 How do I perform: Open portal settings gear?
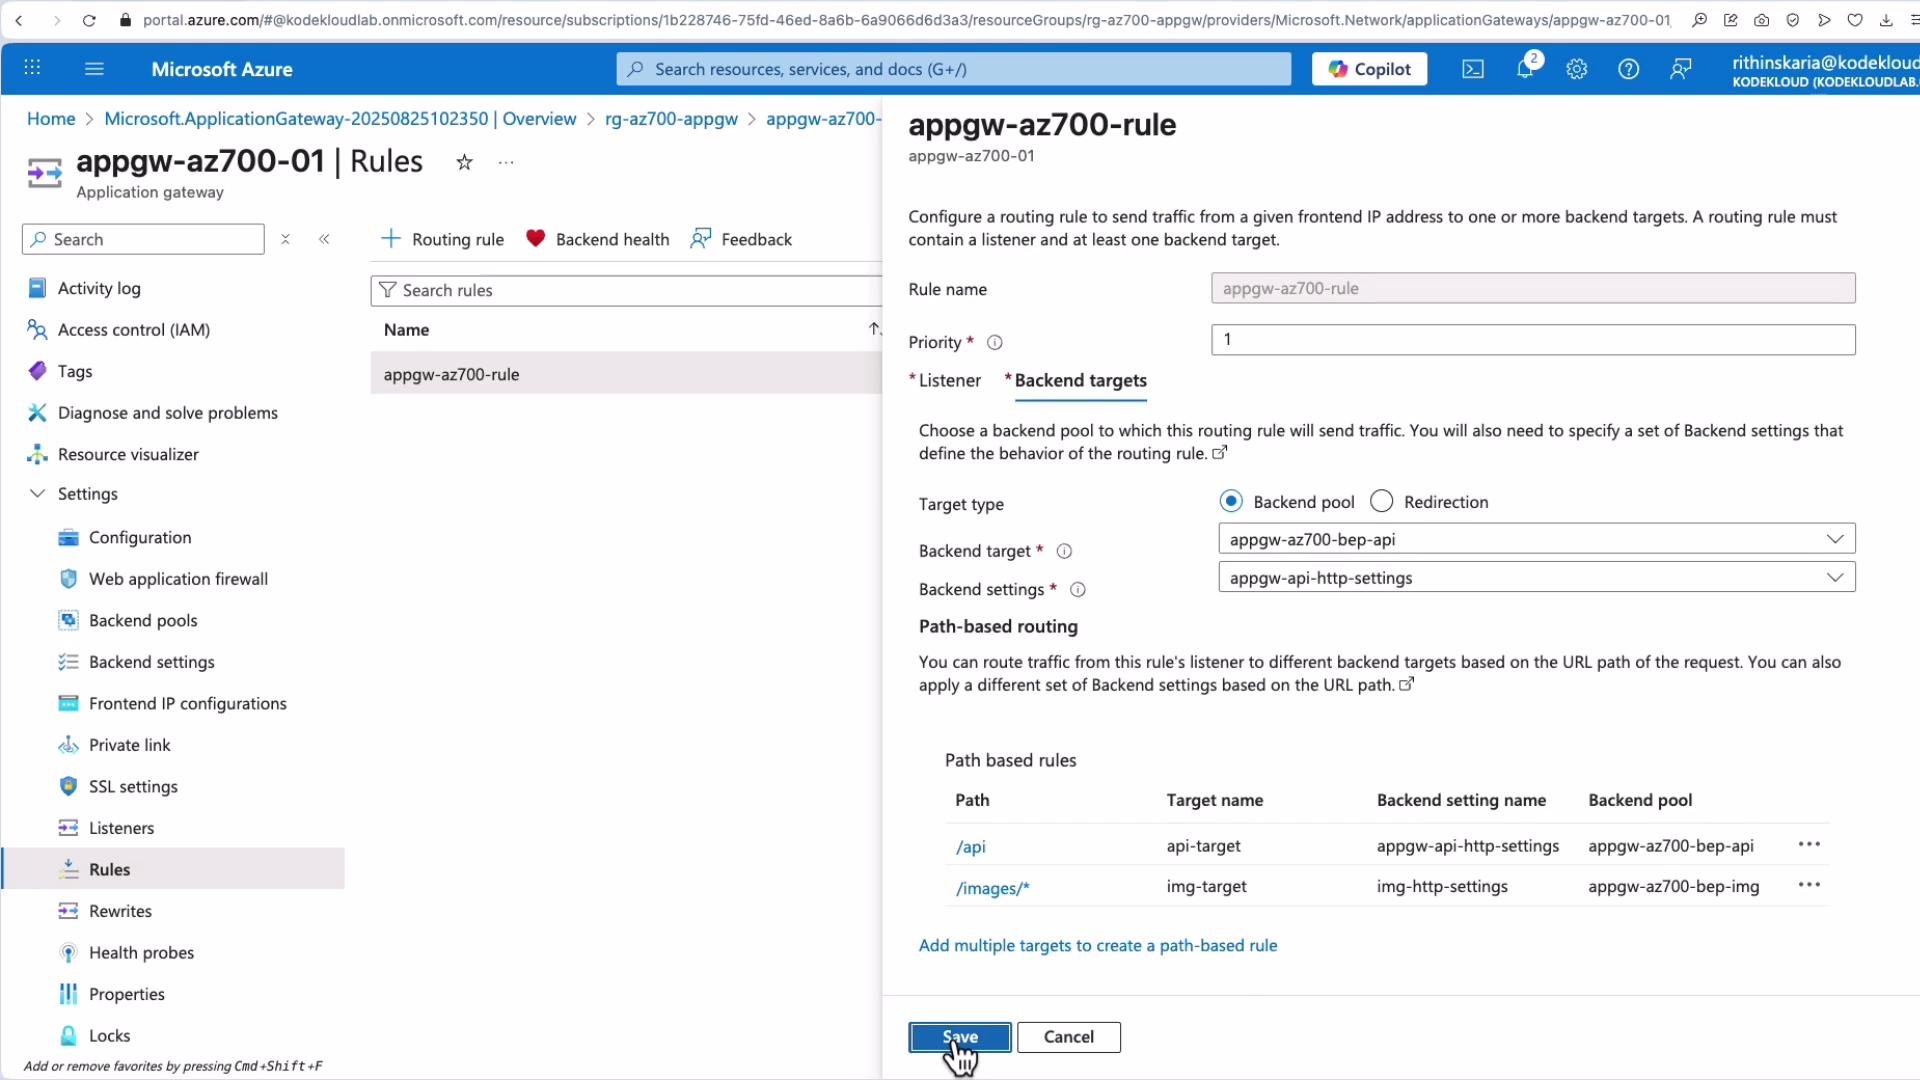pos(1577,69)
